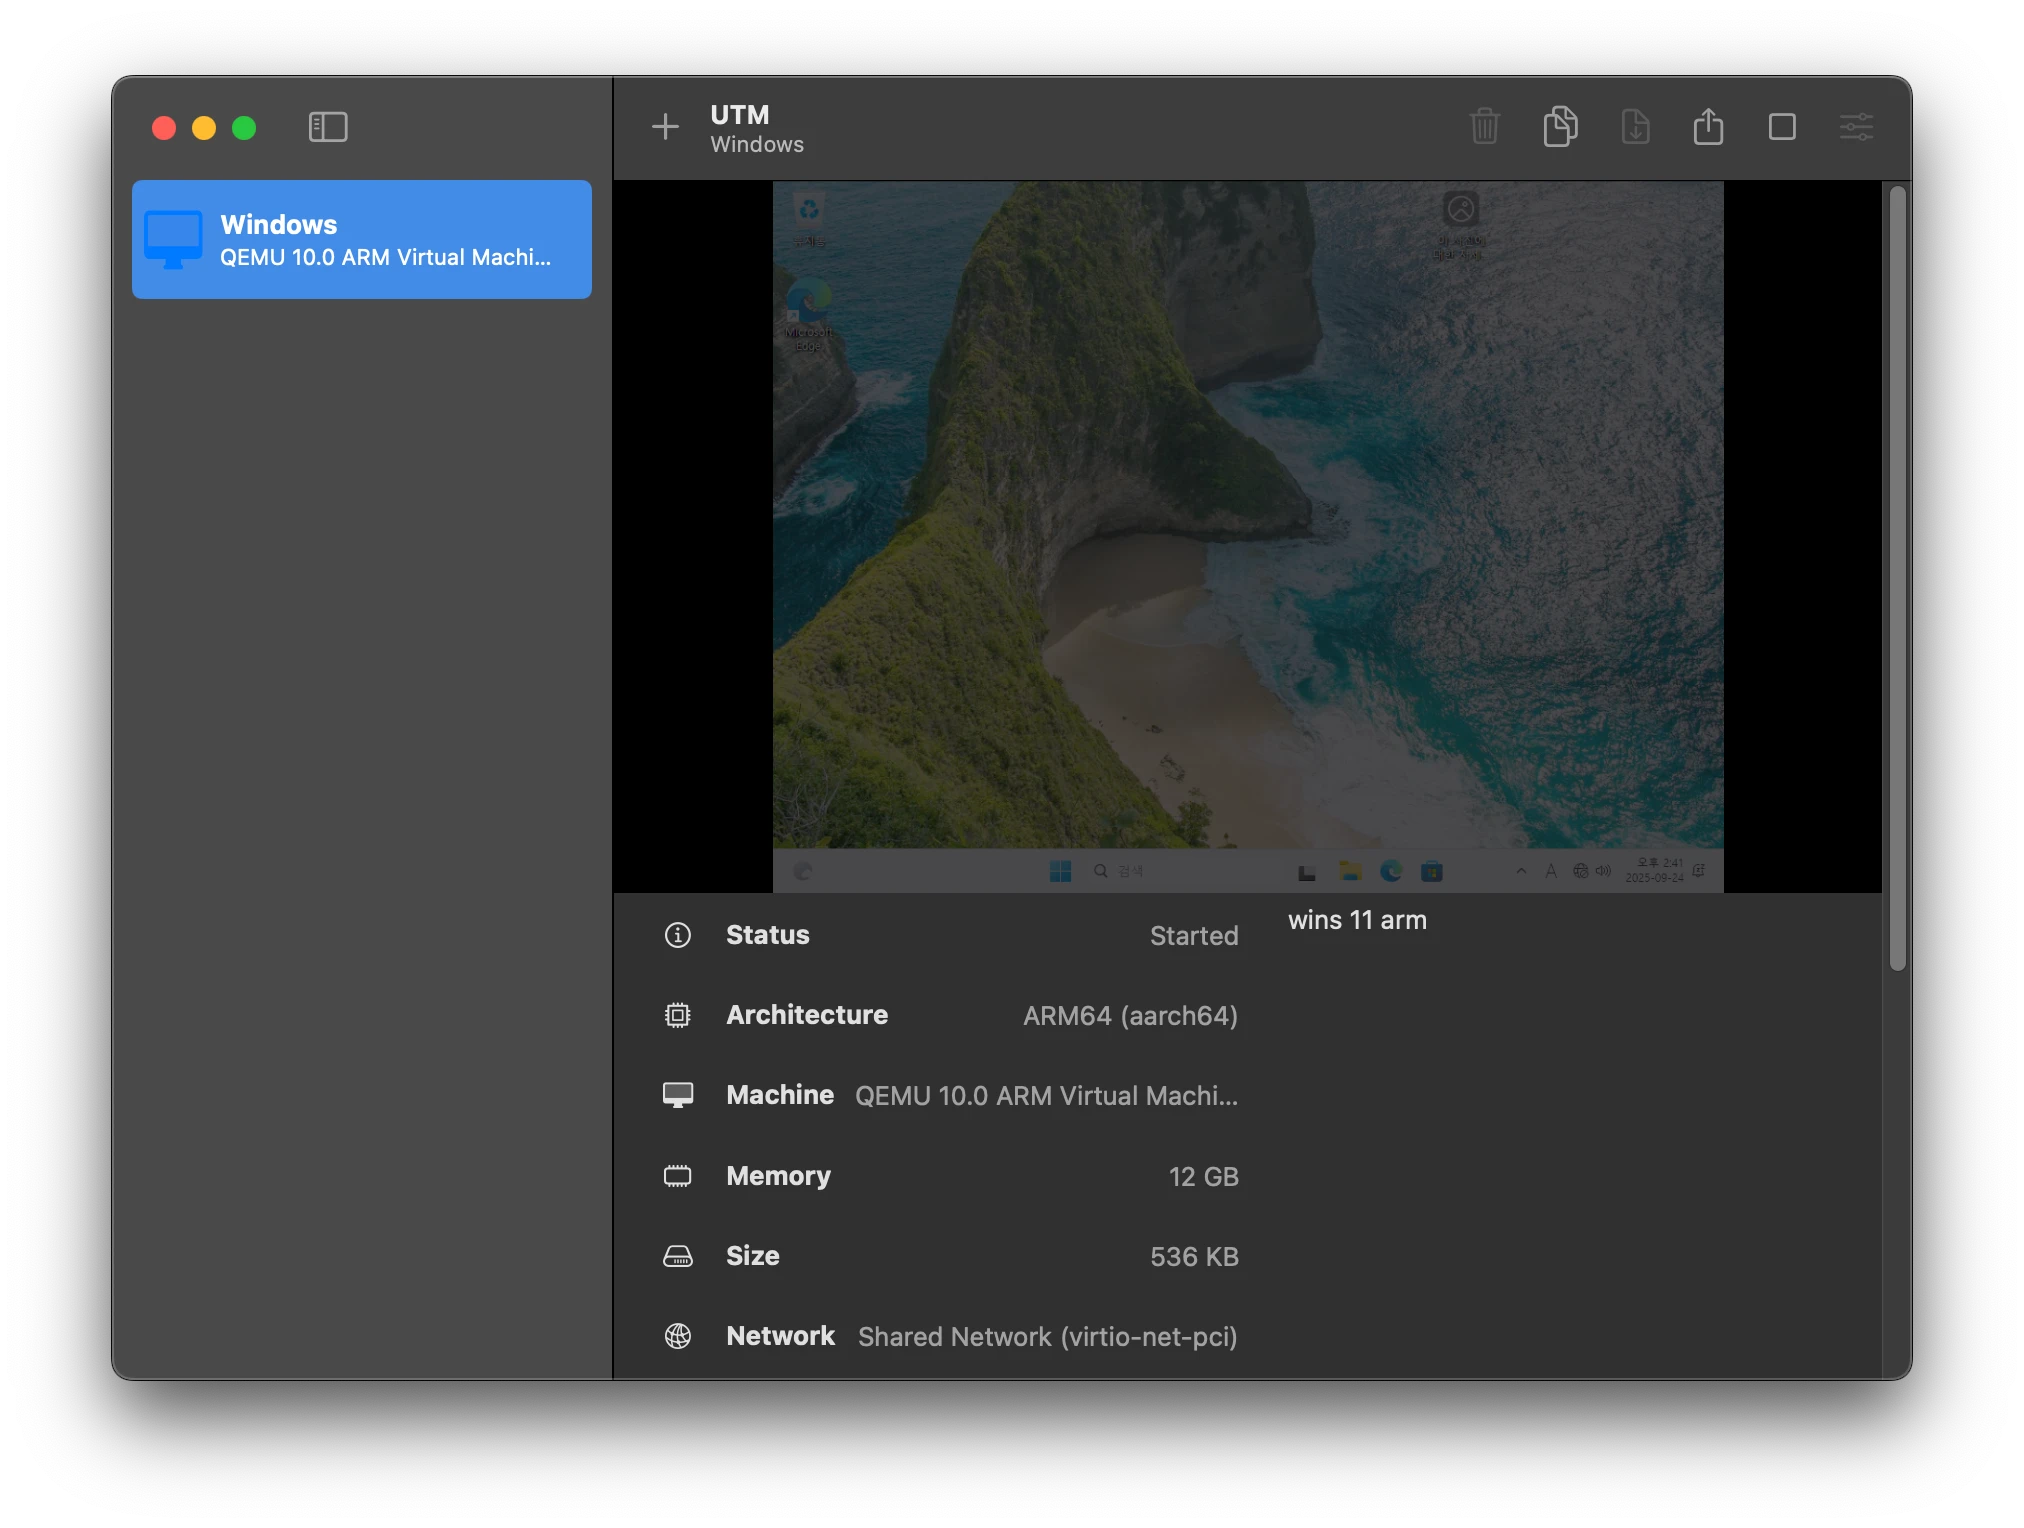Toggle the sidebar visibility icon
2024x1528 pixels.
(328, 127)
